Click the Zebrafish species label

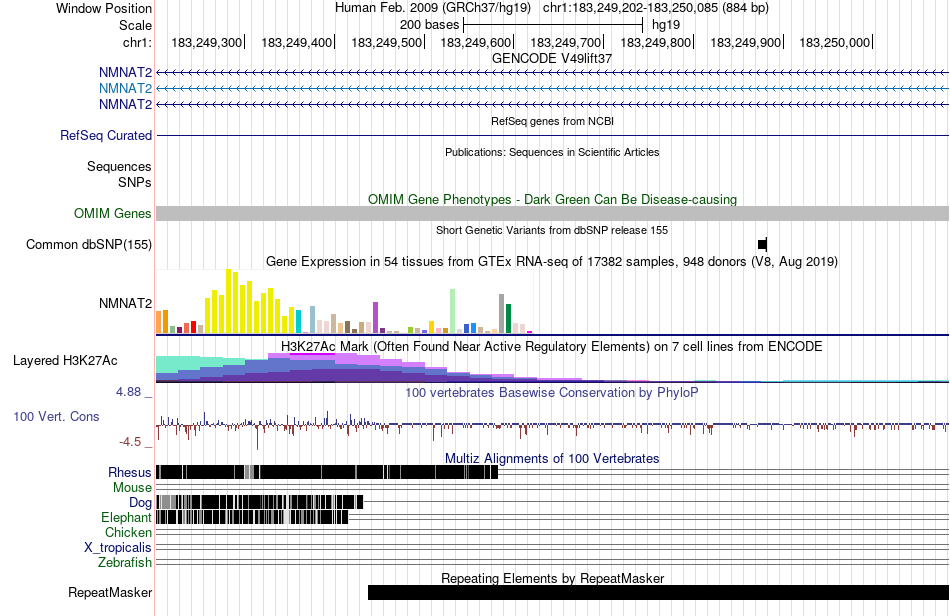click(125, 562)
